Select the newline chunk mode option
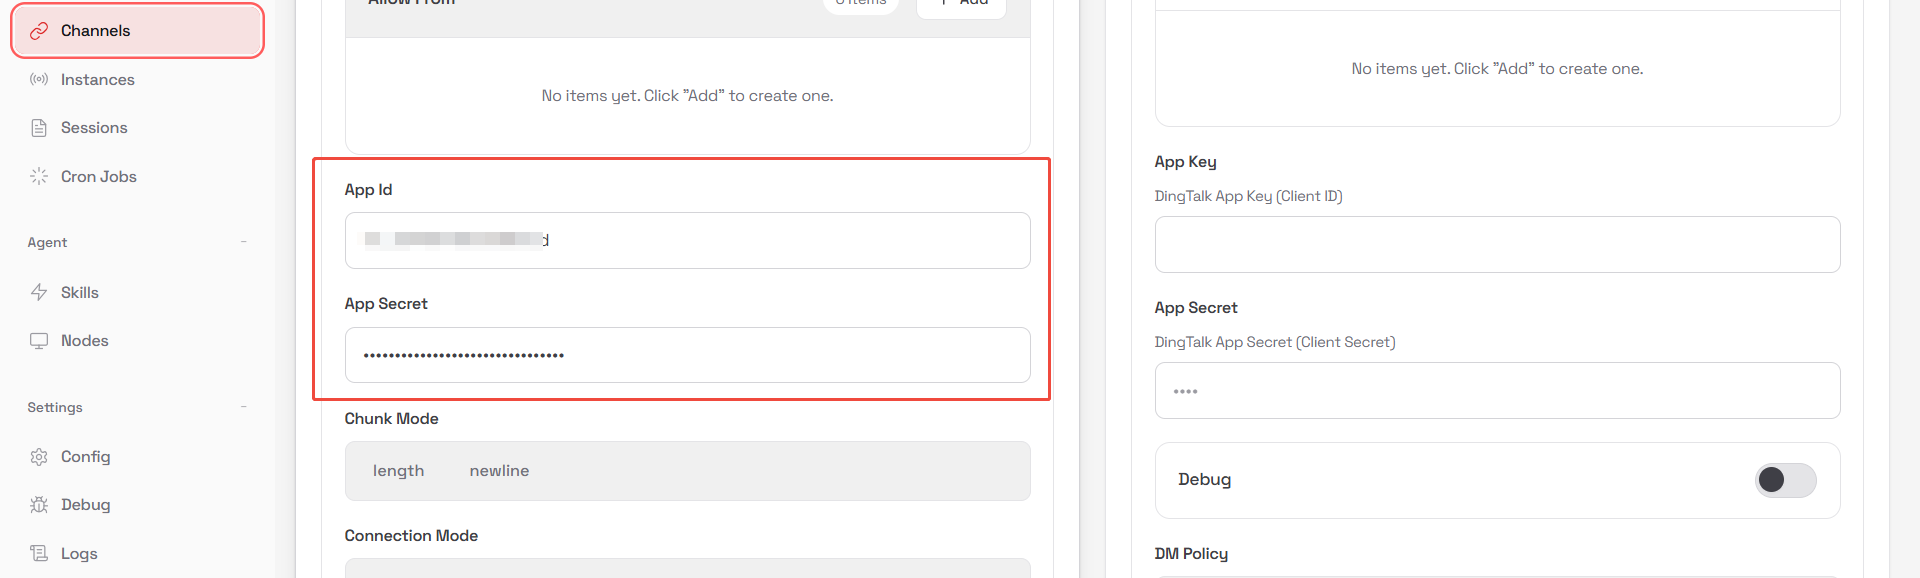The image size is (1920, 578). (x=499, y=471)
